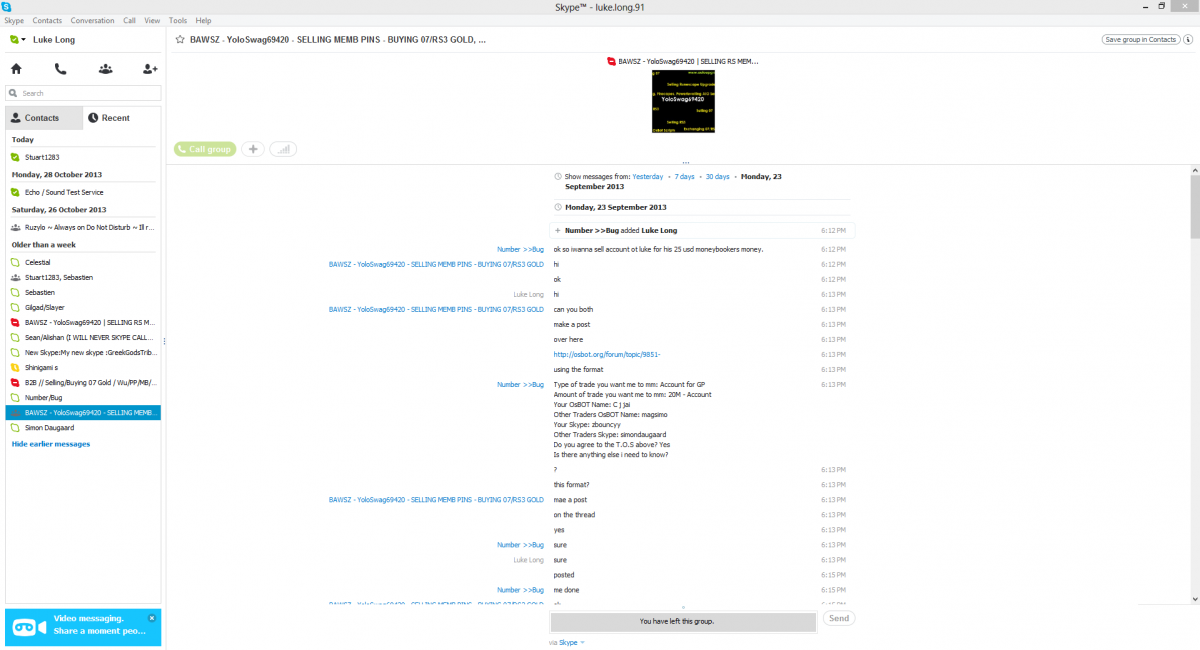Click the create group icon
Image resolution: width=1200 pixels, height=650 pixels.
click(x=105, y=69)
